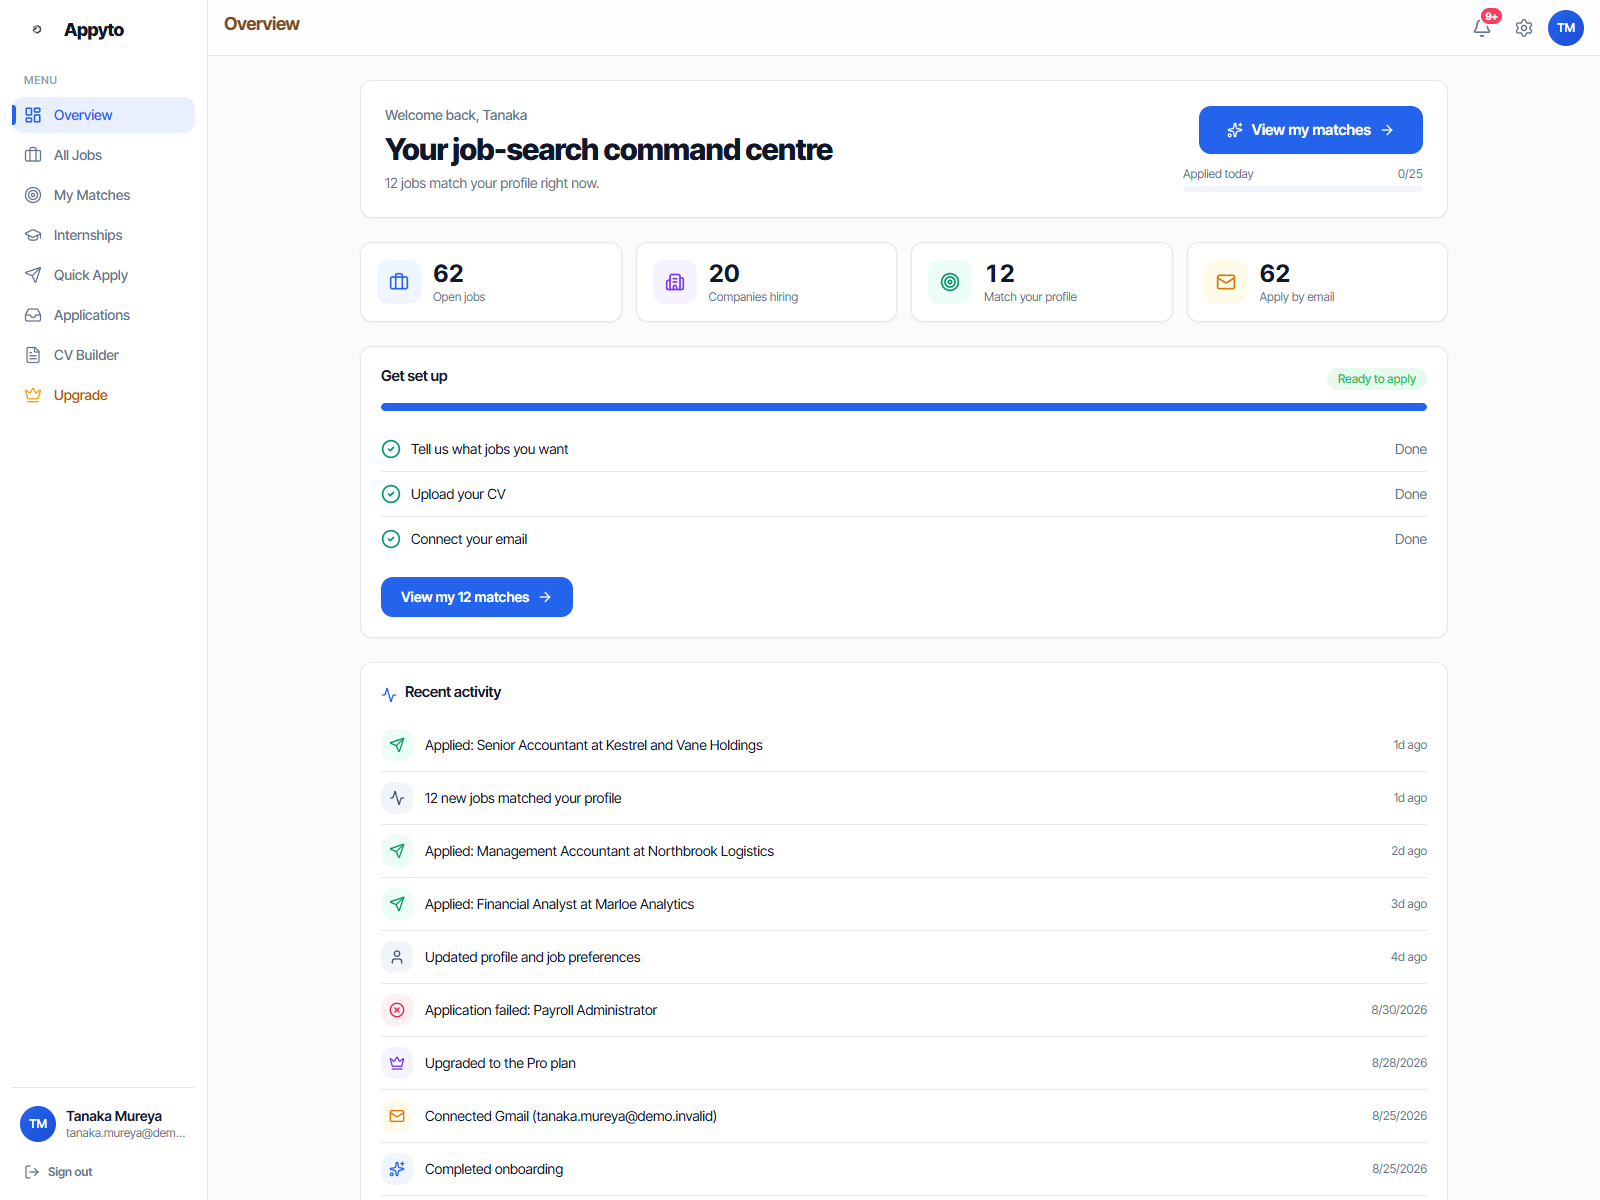Open the 62 Open jobs stat card
The width and height of the screenshot is (1600, 1200).
point(491,282)
